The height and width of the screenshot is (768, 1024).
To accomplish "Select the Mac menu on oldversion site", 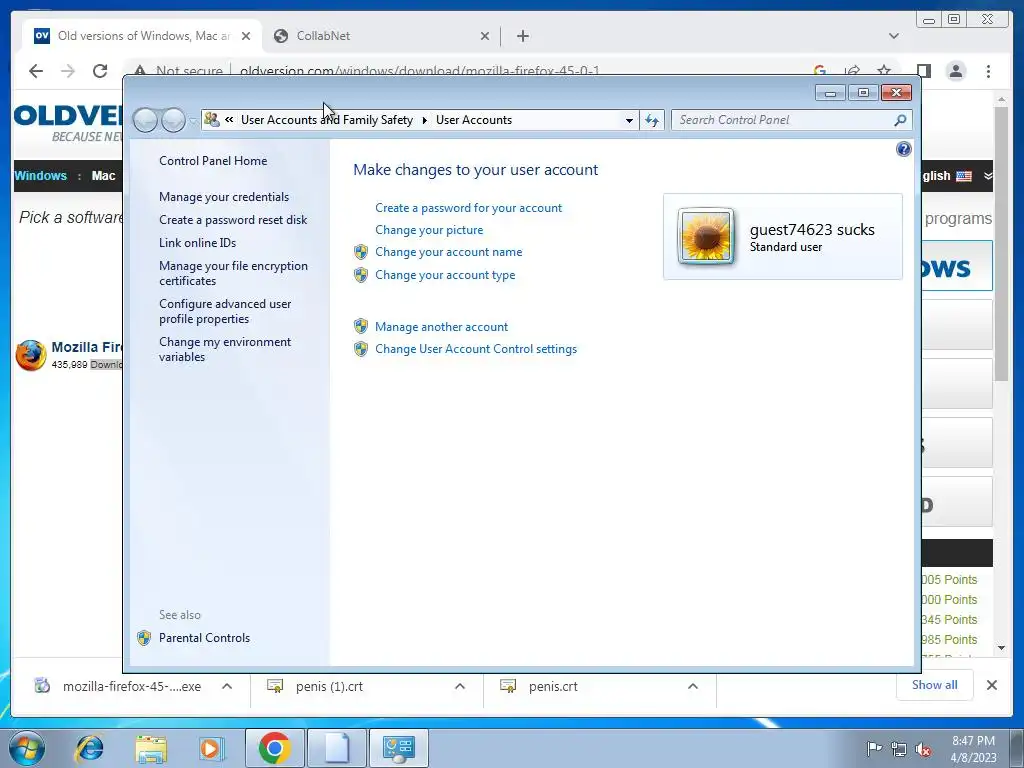I will tap(103, 176).
